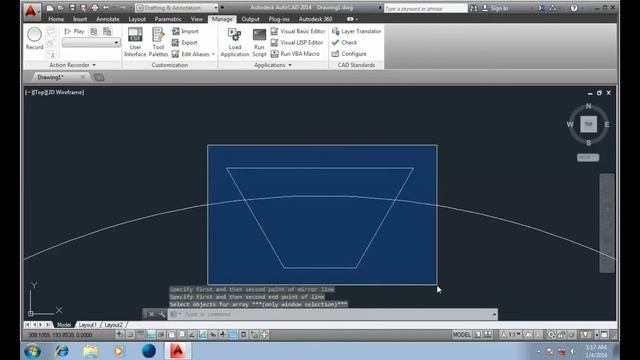Toggle Infer Constraints in the status bar

tap(119, 335)
